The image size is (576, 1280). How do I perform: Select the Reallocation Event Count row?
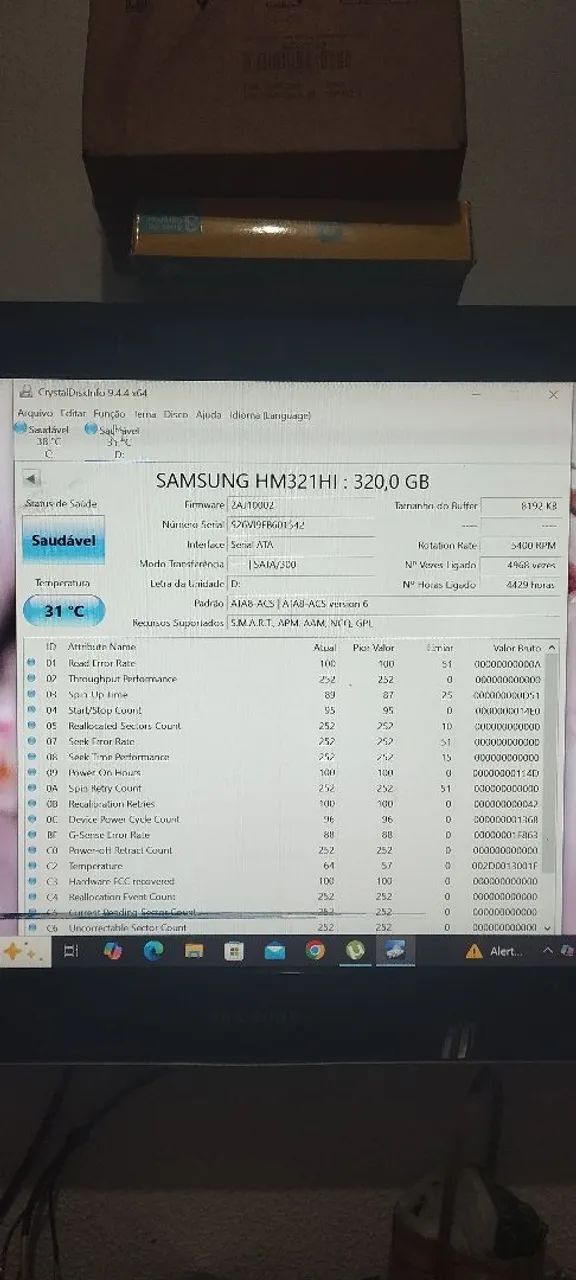[285, 897]
